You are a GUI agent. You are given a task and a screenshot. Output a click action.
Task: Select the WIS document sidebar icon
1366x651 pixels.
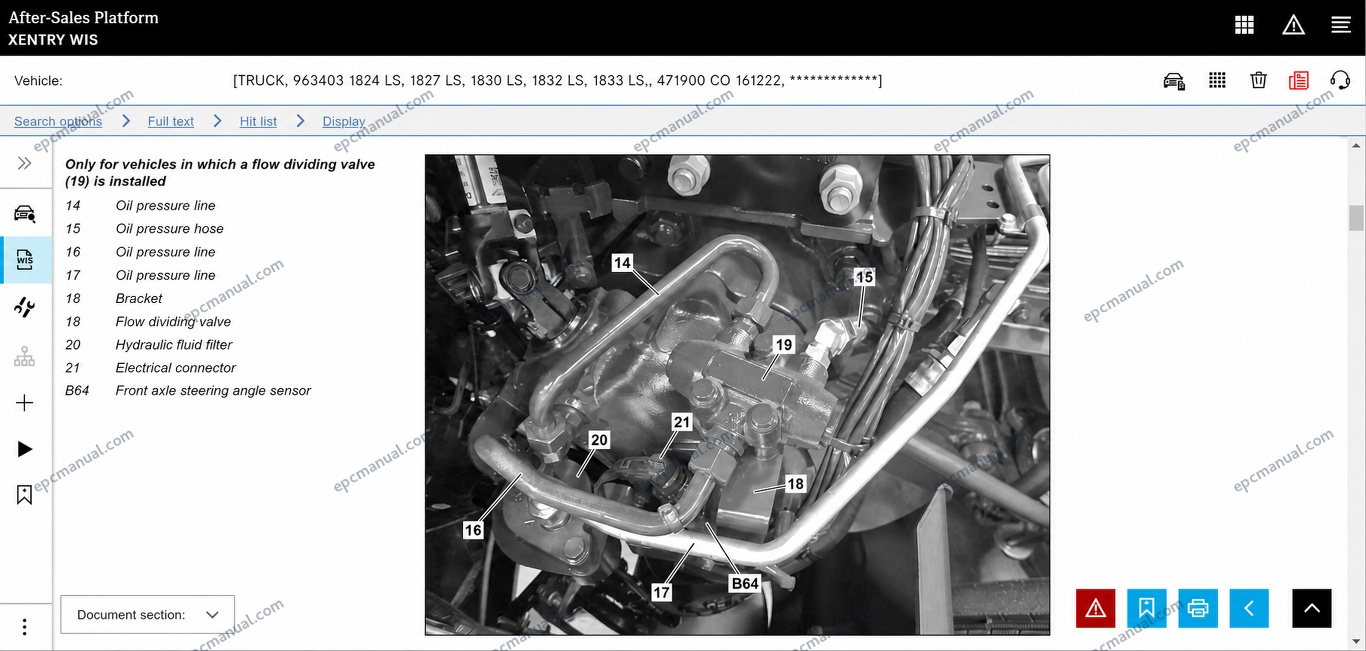tap(25, 260)
